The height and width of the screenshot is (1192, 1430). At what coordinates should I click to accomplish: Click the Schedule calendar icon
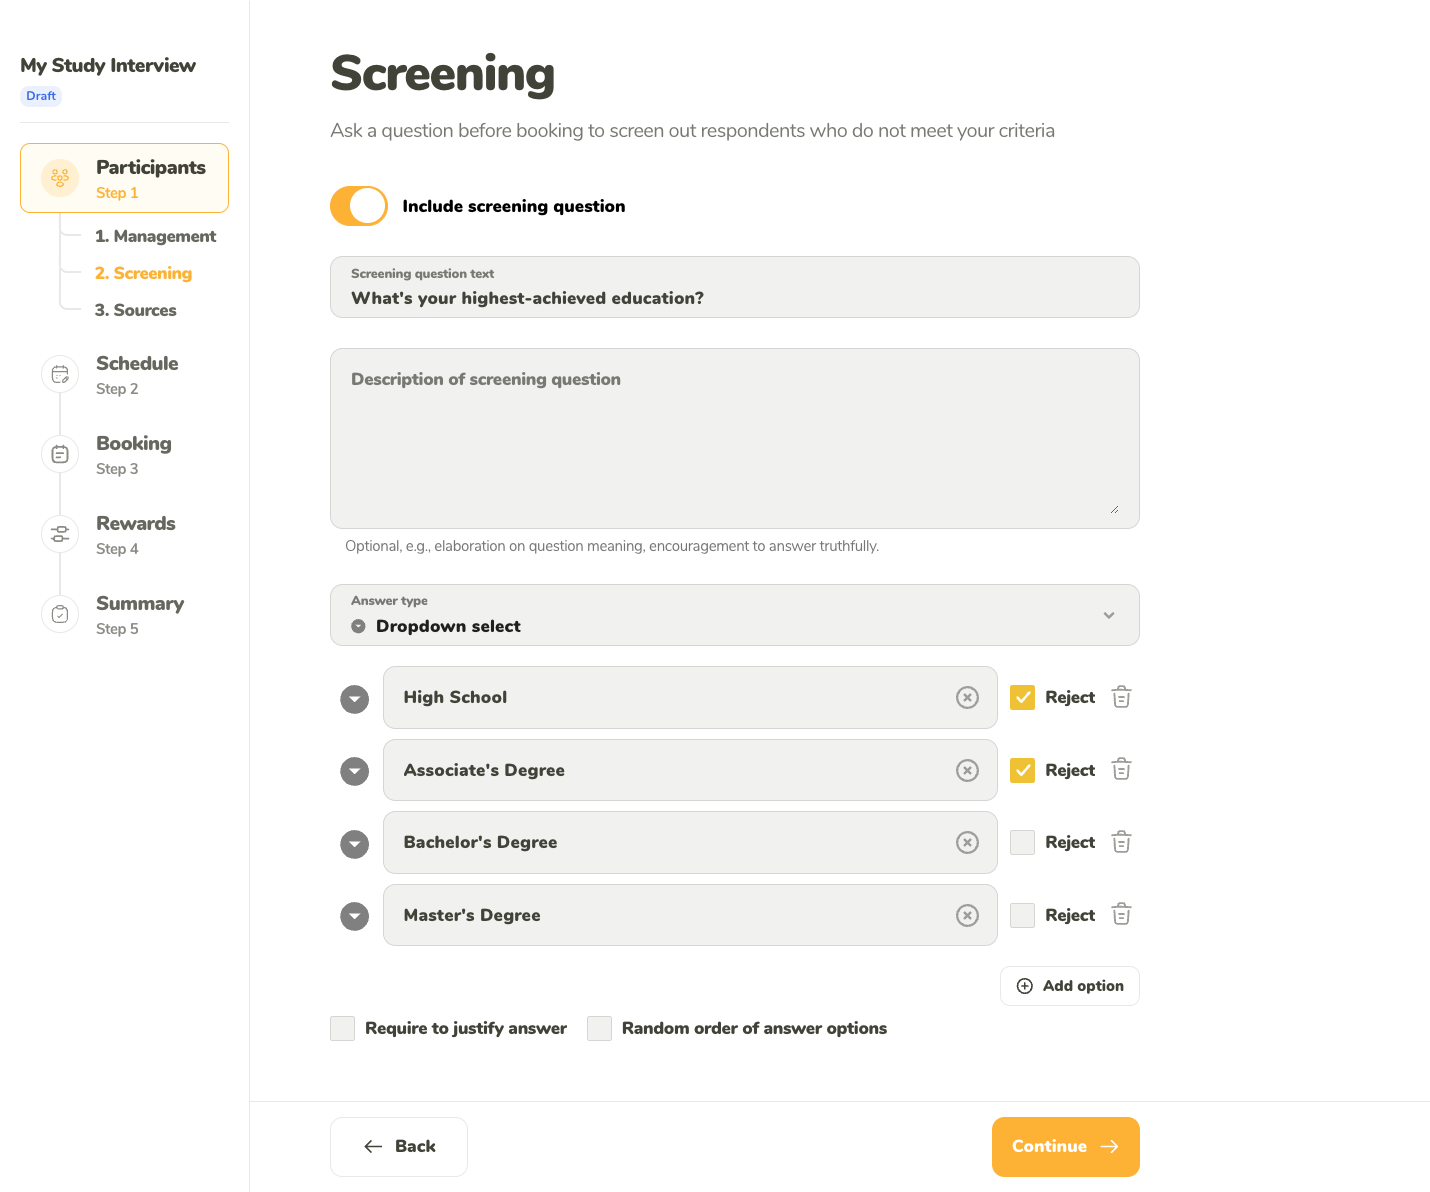pos(60,374)
